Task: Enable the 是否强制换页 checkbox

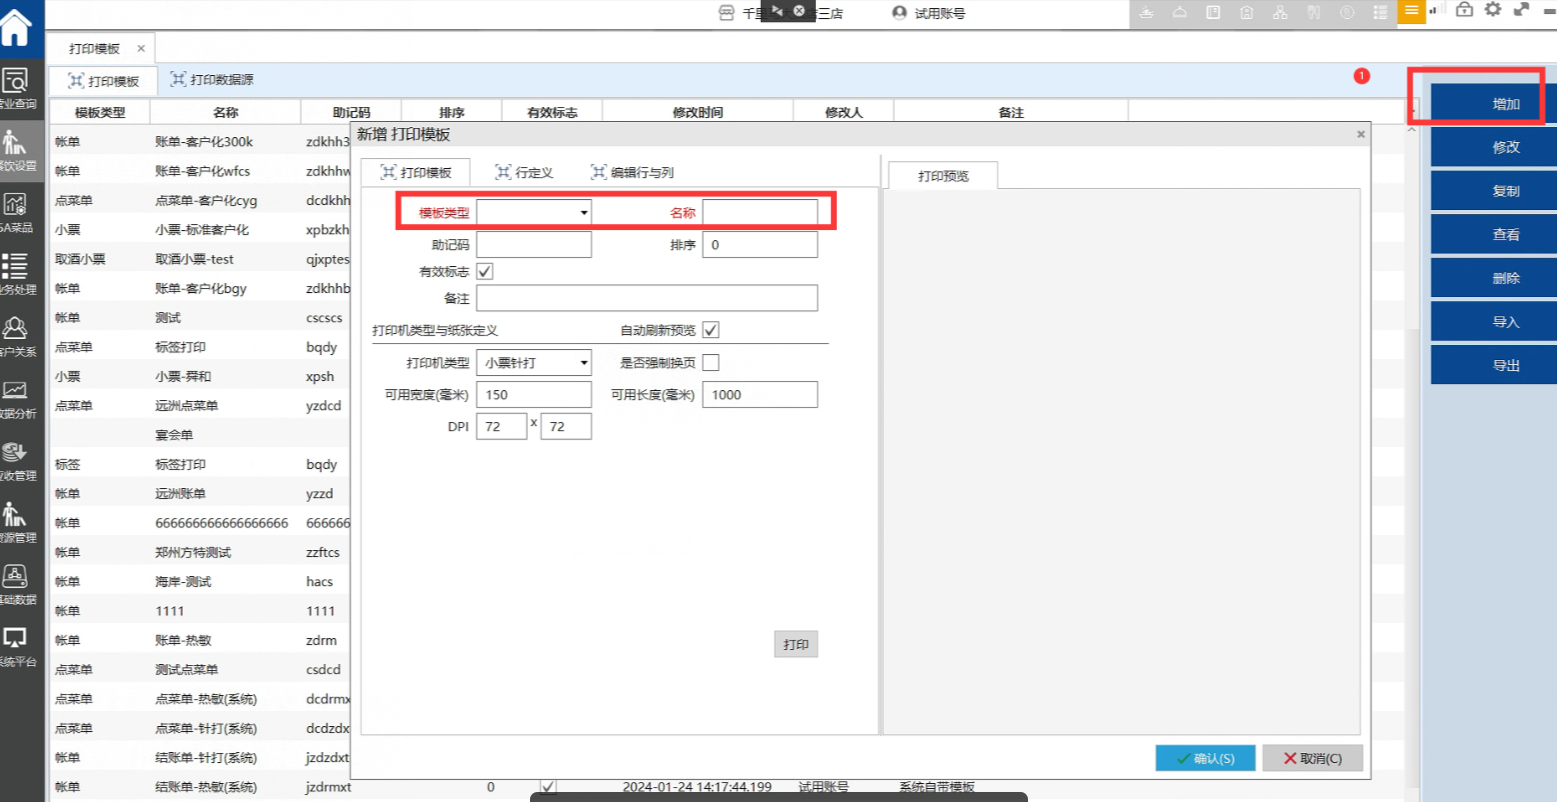Action: tap(711, 362)
